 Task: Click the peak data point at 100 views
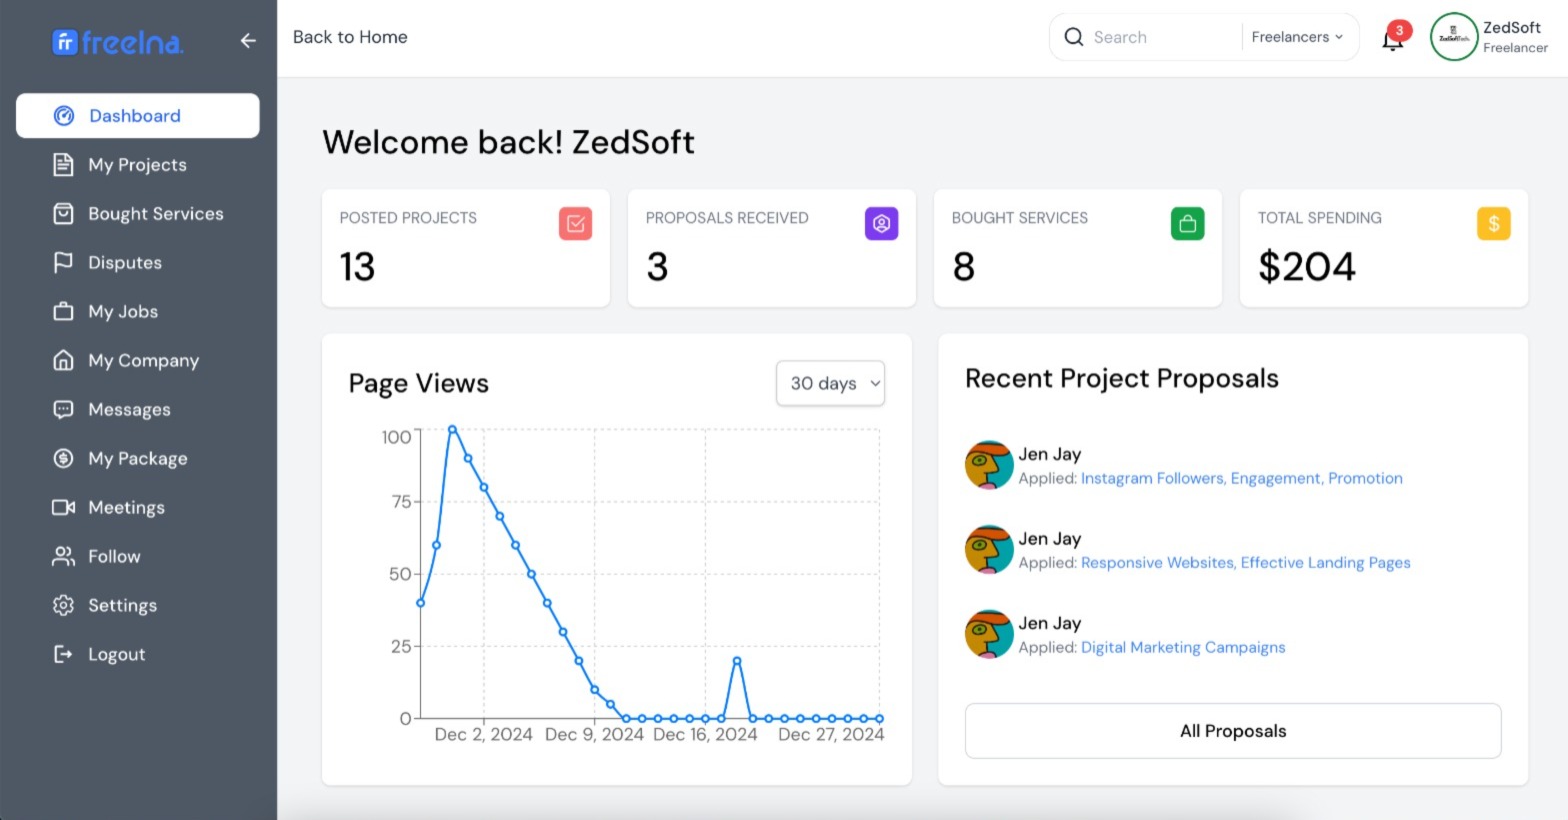(x=452, y=429)
